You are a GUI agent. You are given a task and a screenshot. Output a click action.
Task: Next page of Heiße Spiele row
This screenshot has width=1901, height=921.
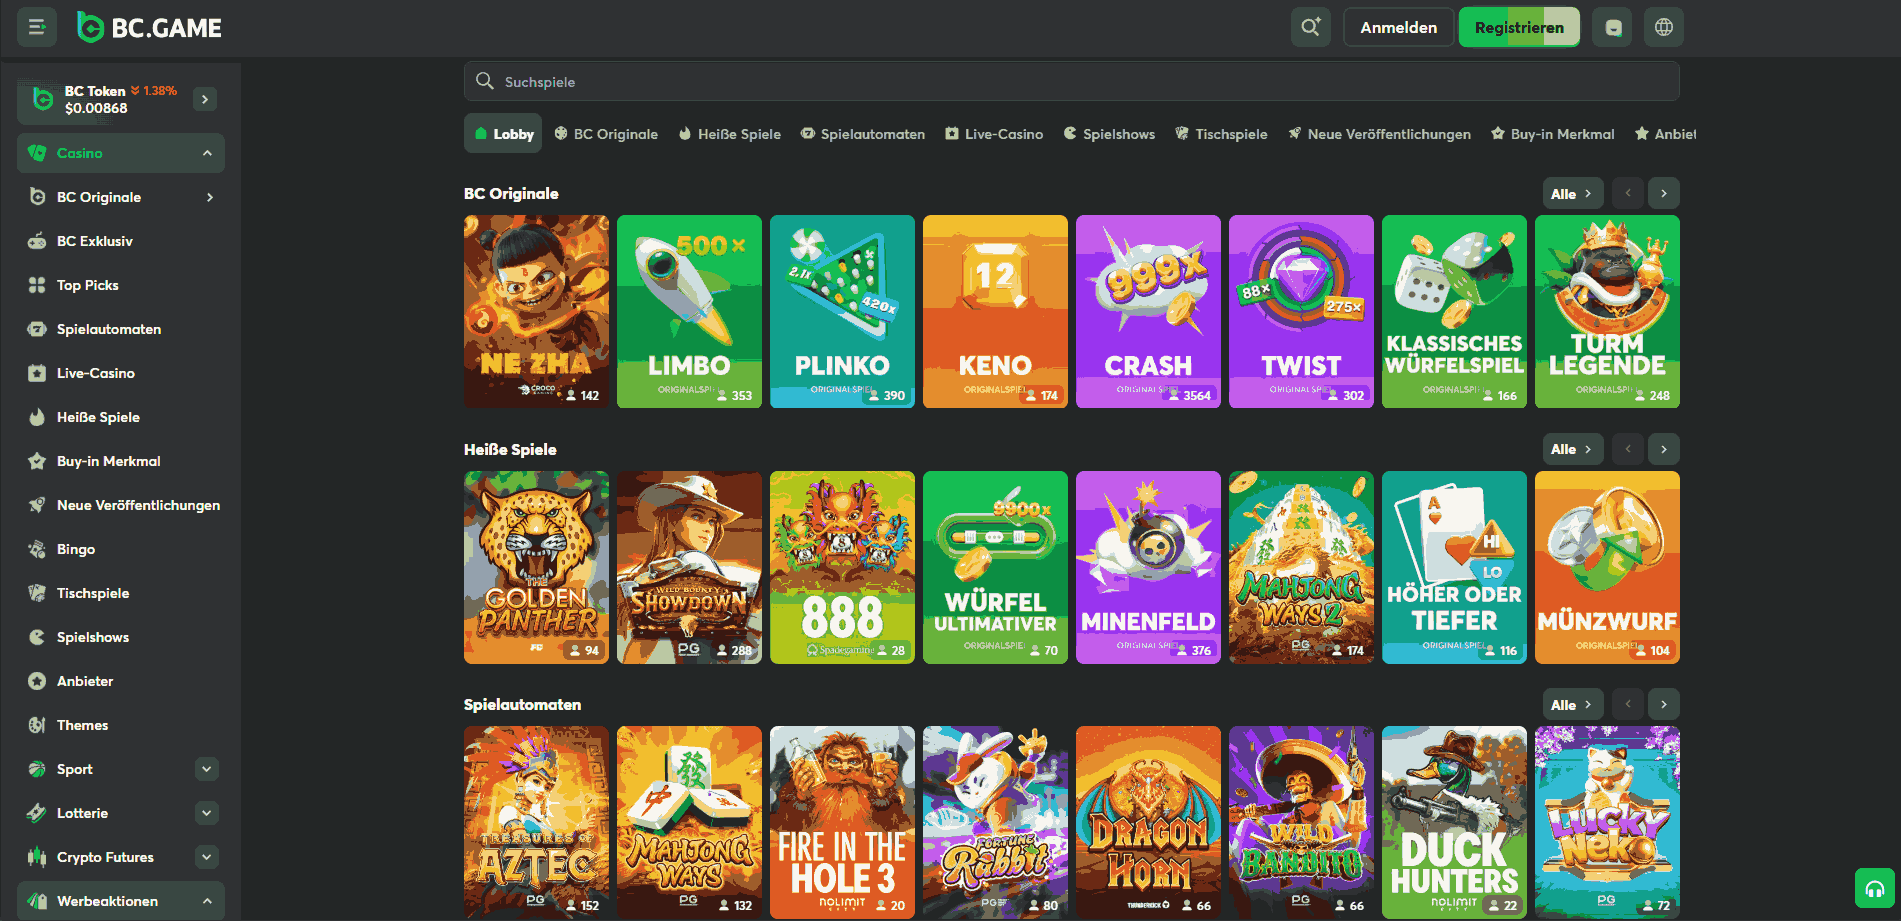1664,449
